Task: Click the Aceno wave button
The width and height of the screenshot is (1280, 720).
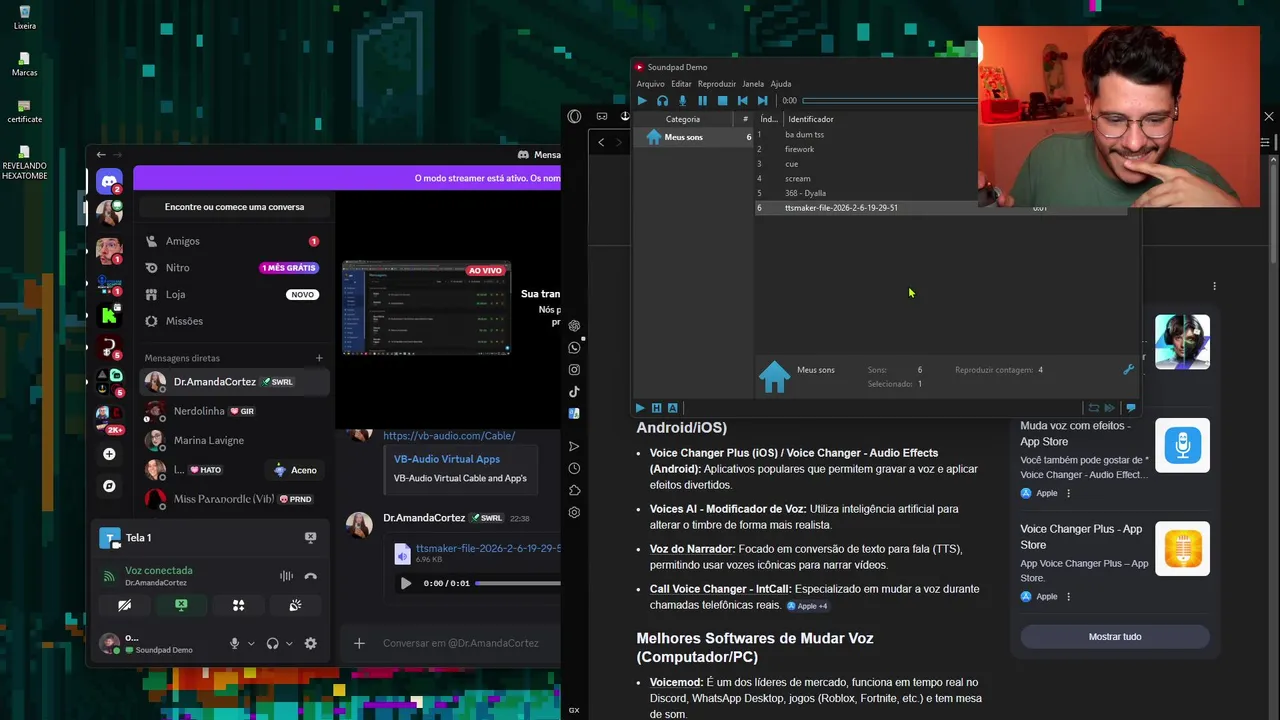Action: (296, 470)
